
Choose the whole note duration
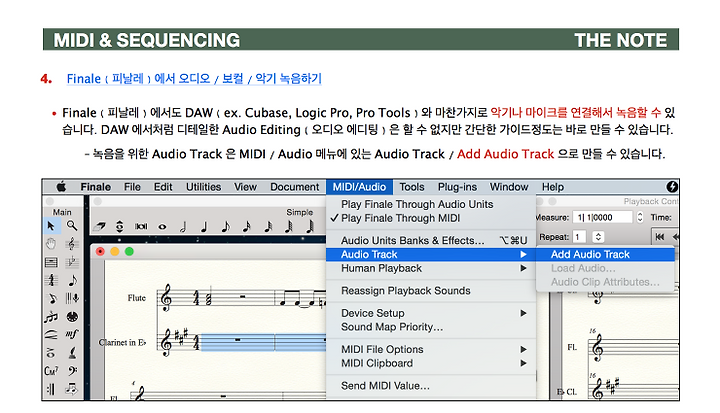click(162, 226)
